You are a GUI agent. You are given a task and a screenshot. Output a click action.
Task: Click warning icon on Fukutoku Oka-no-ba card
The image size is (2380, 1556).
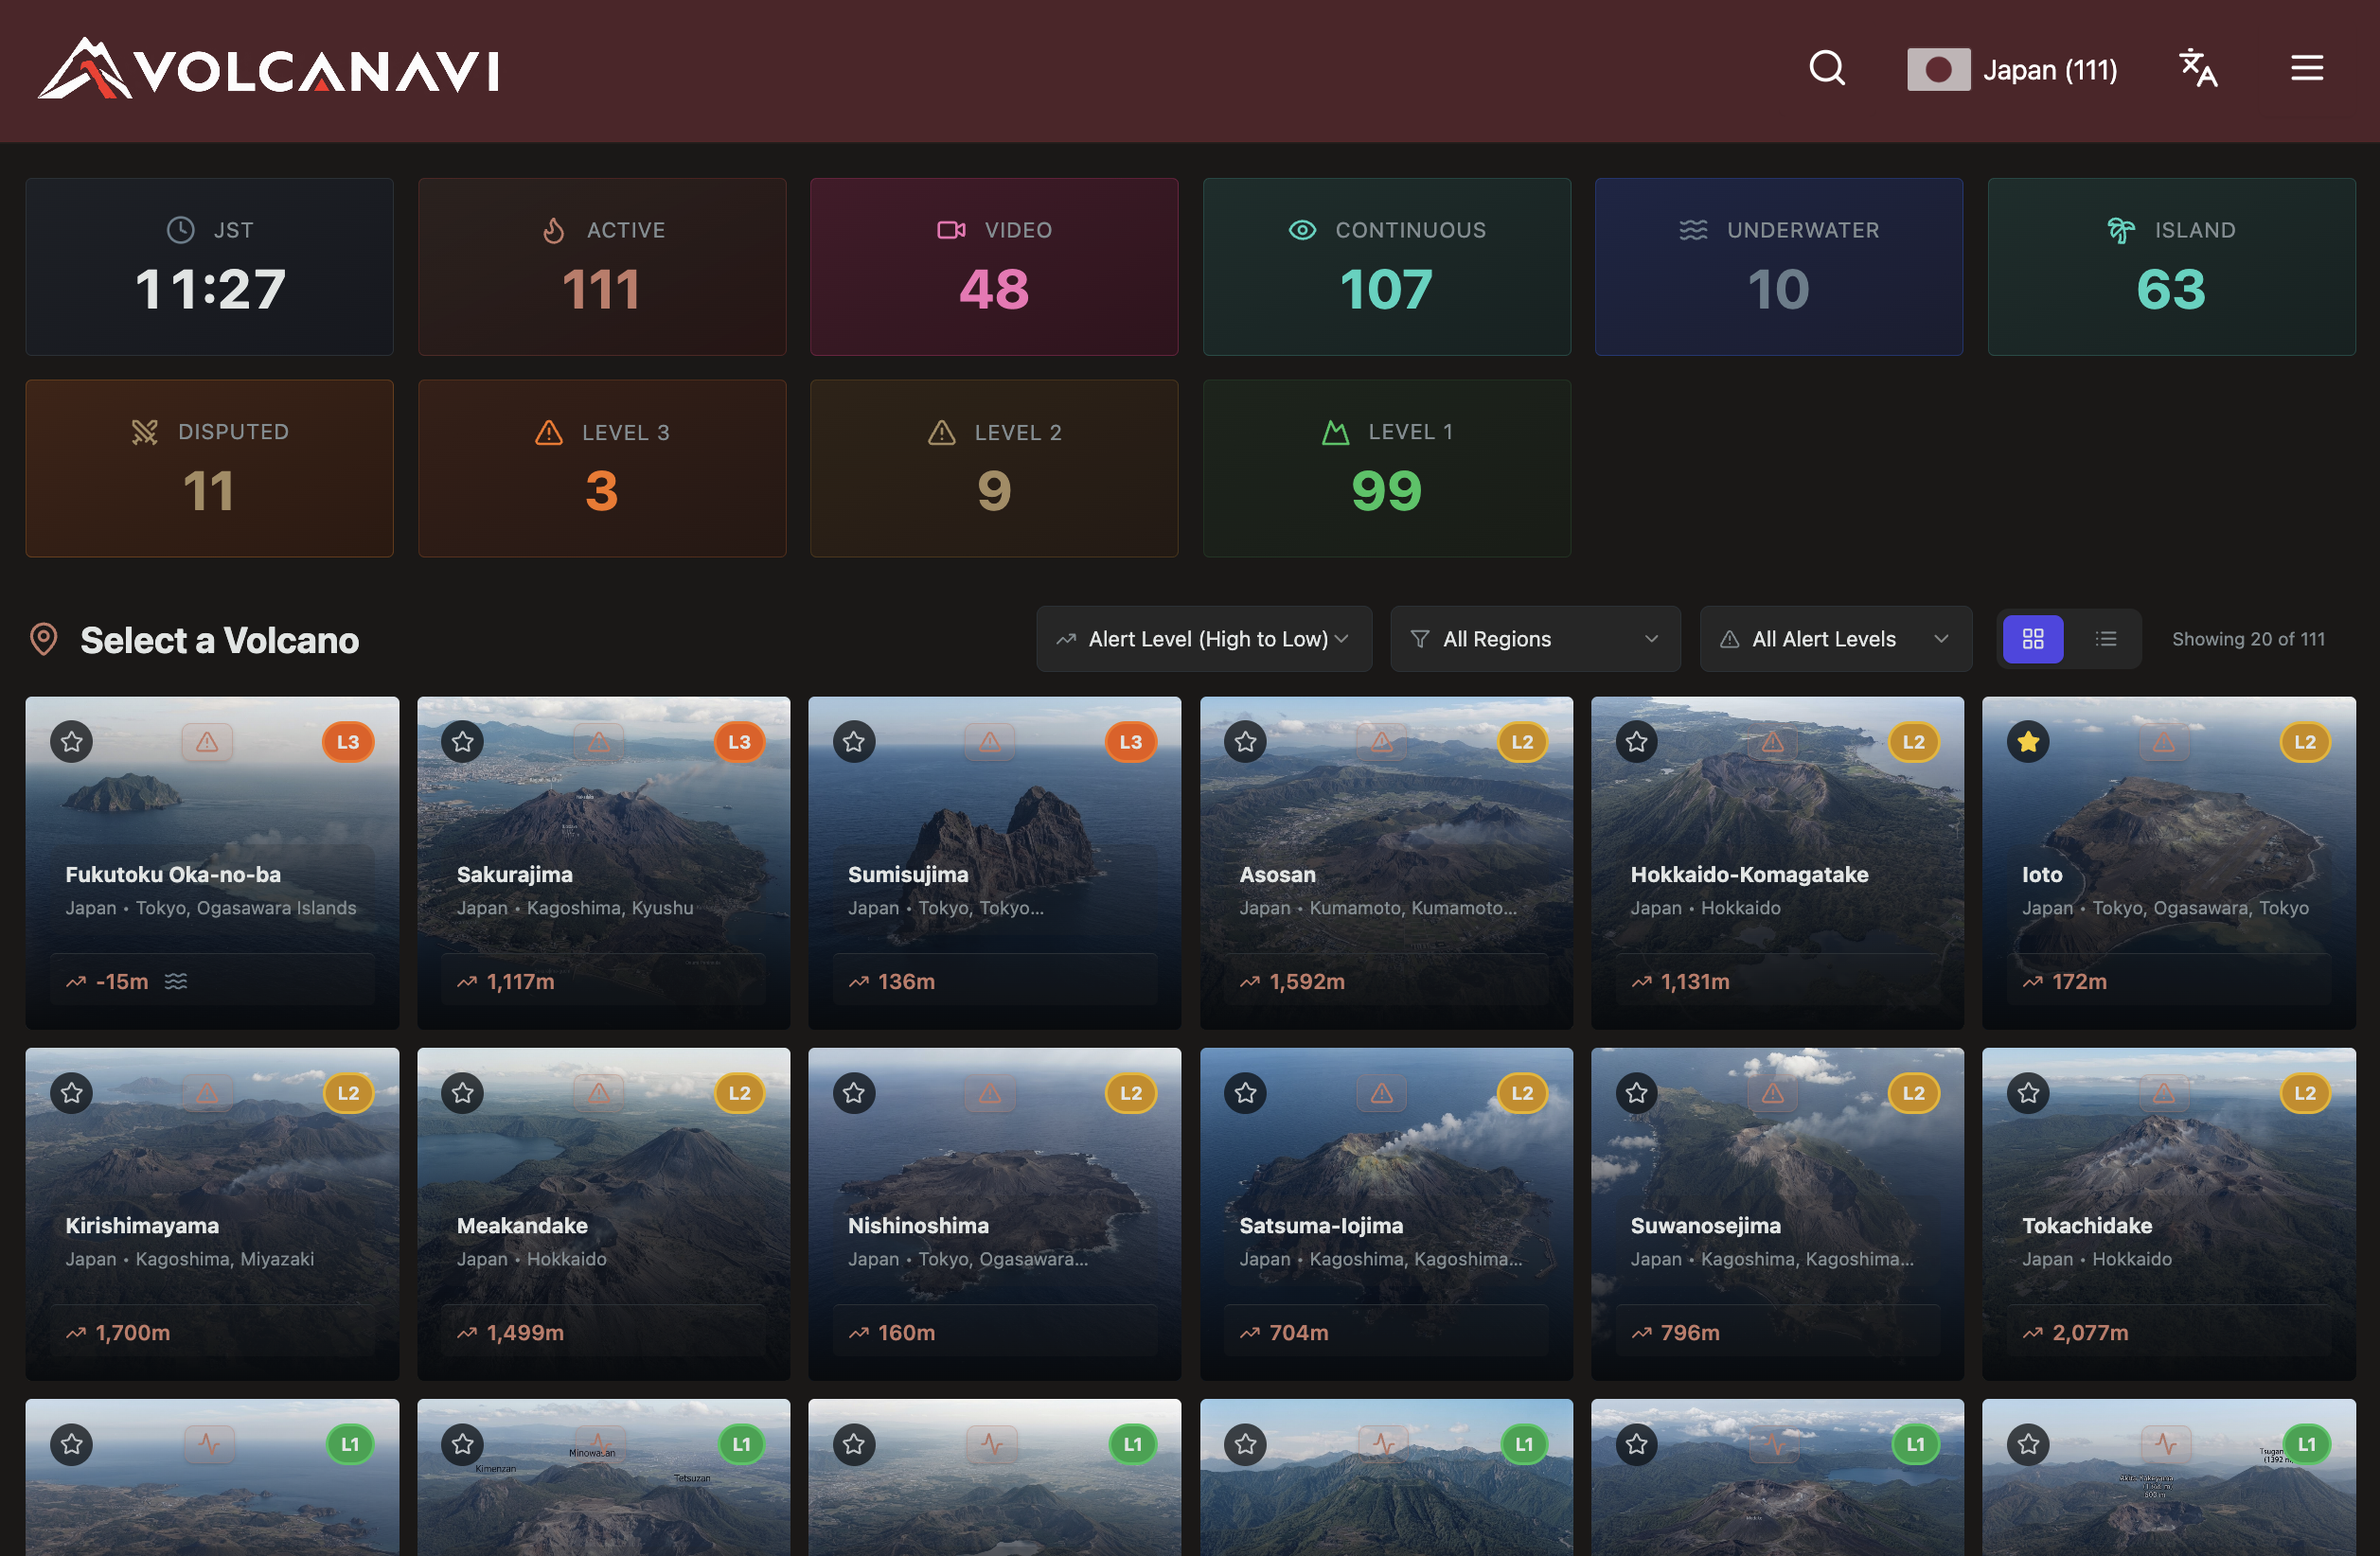(x=207, y=742)
